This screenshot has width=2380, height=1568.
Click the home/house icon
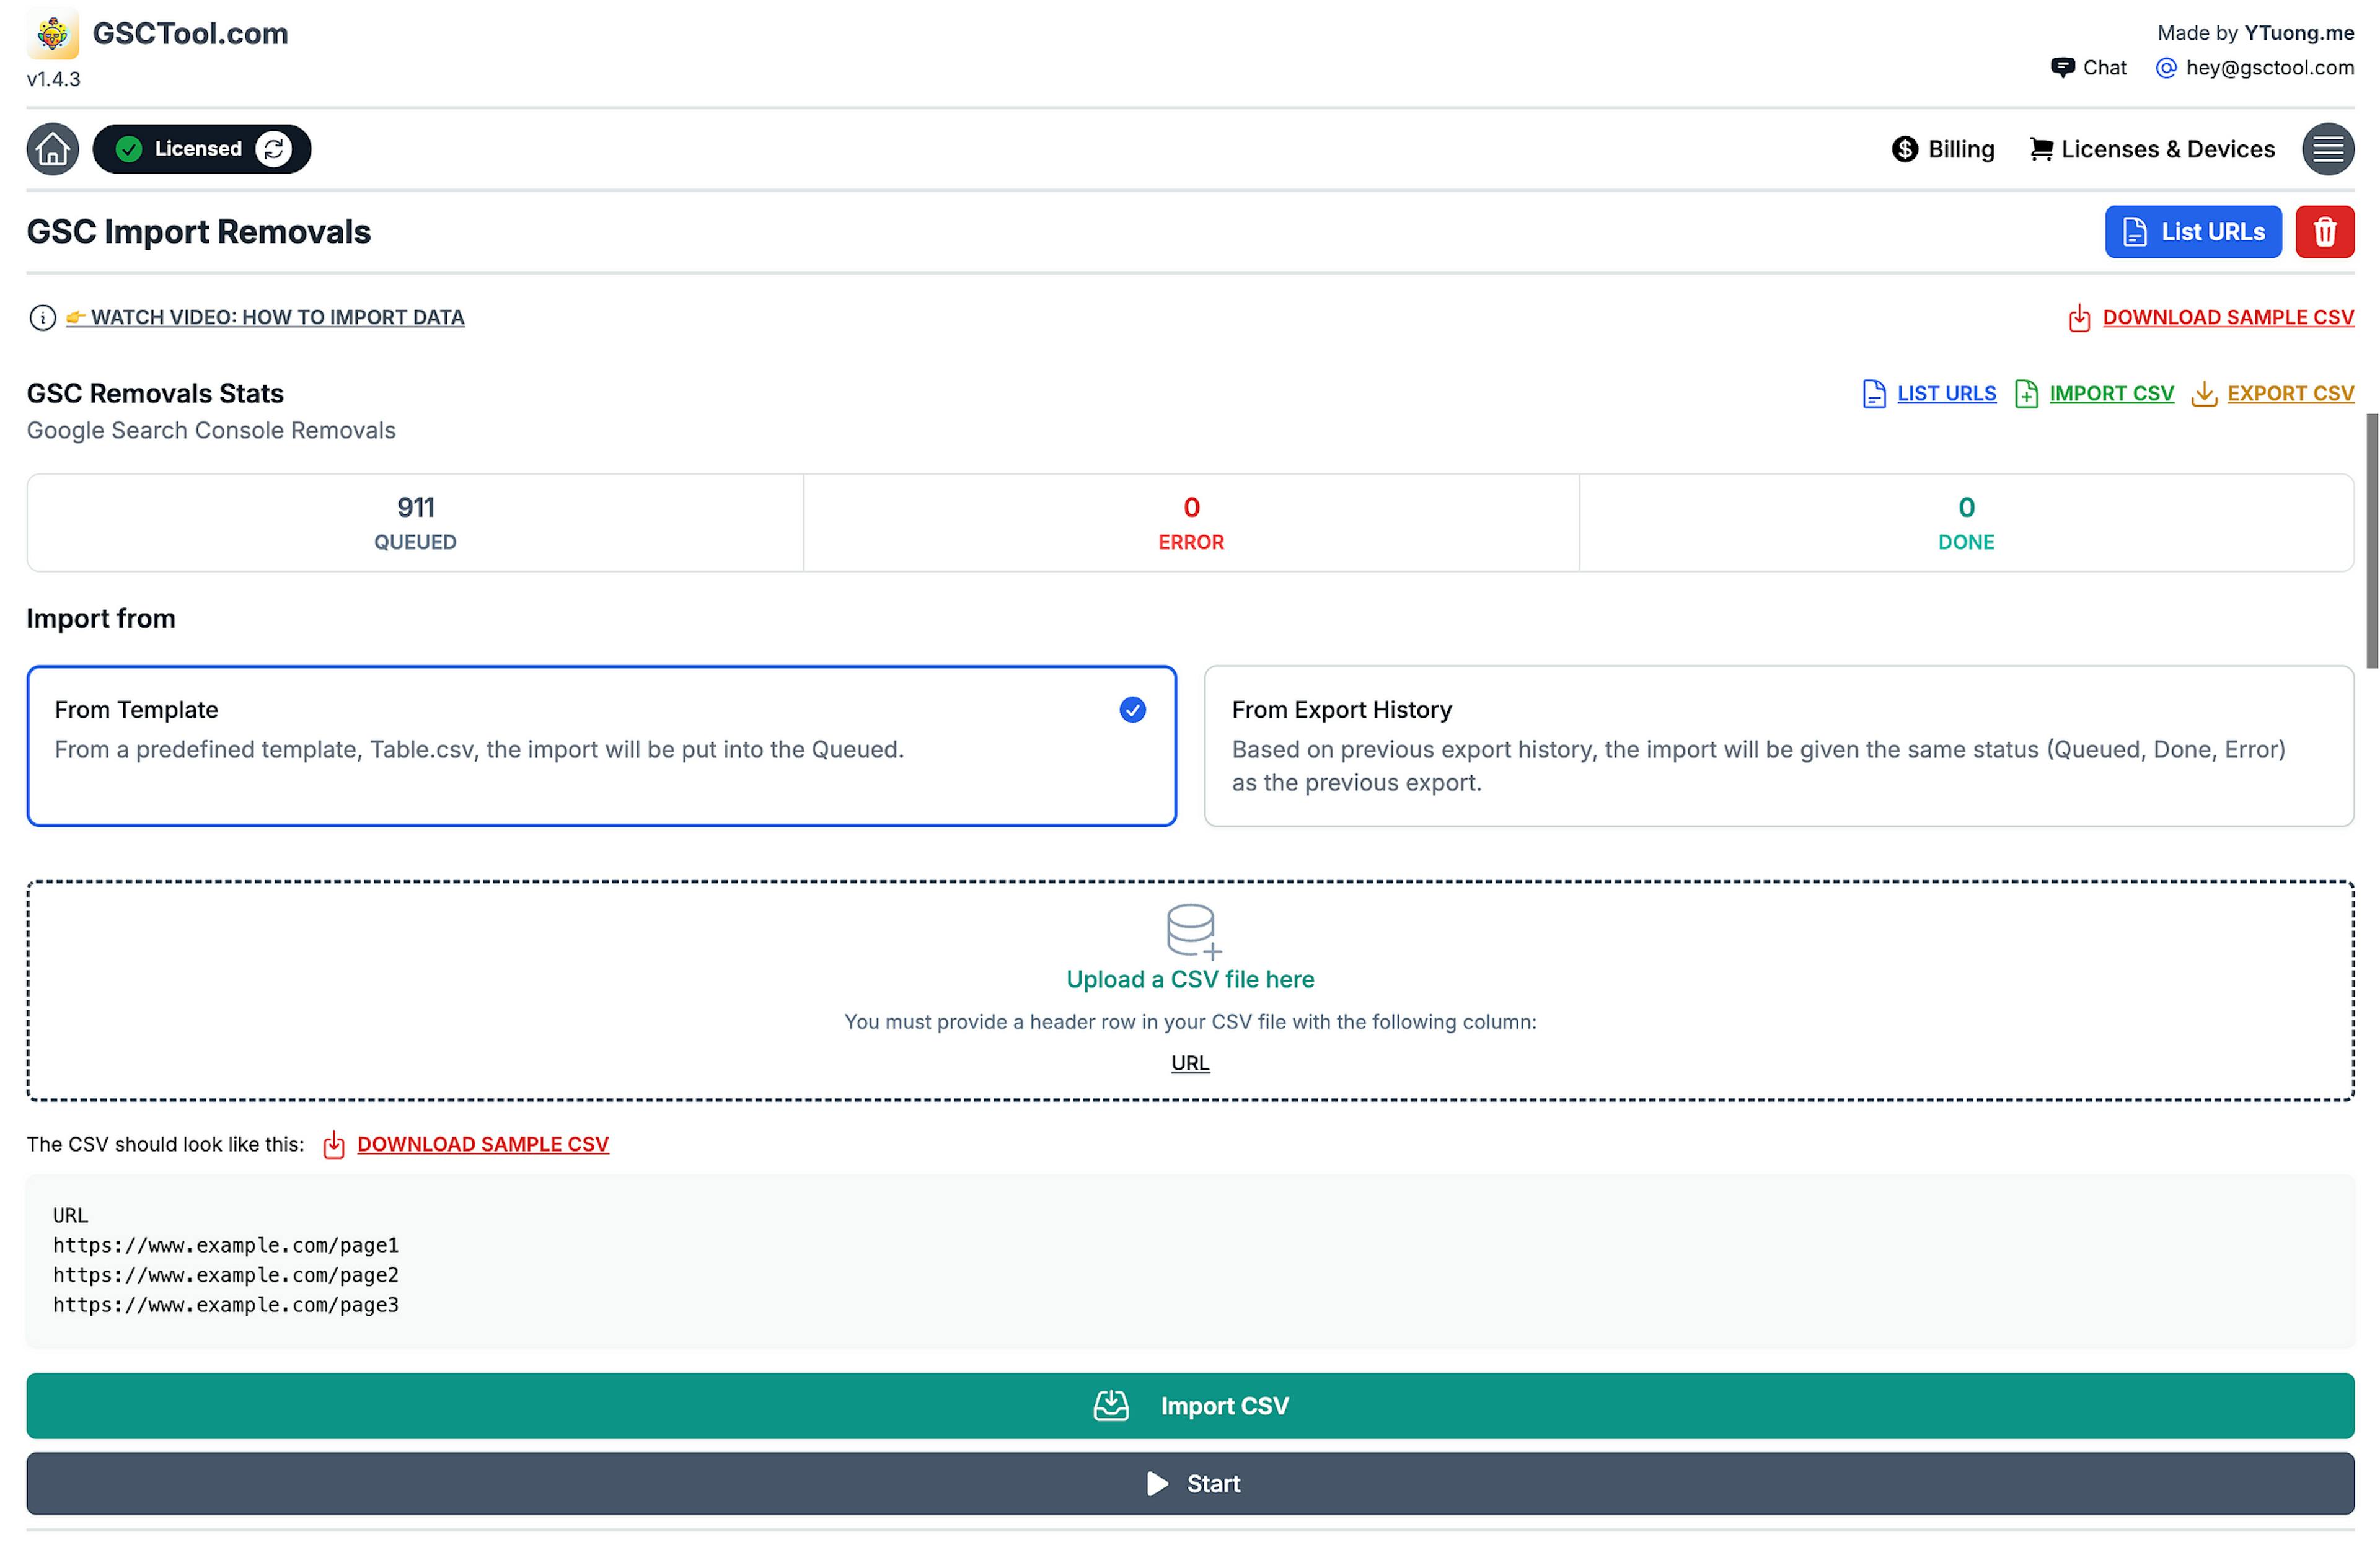(x=51, y=147)
